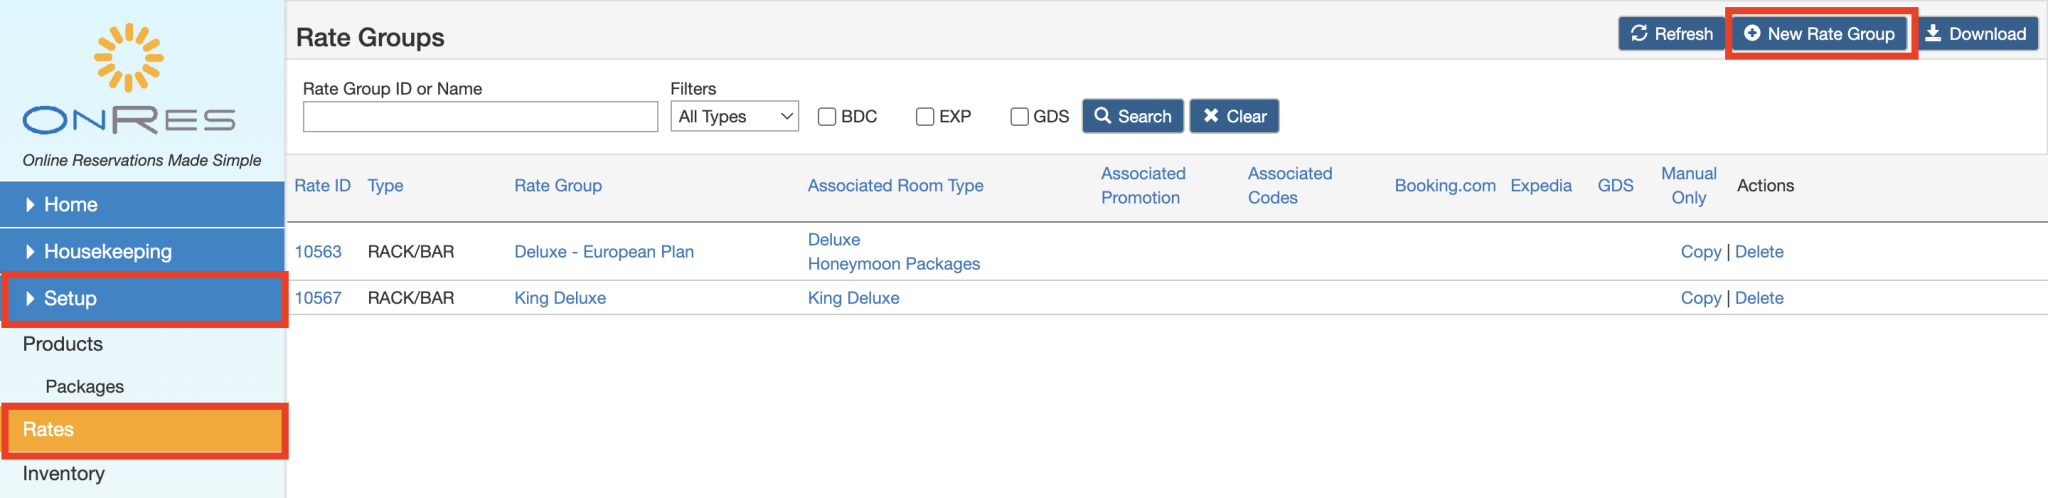Open the Deluxe - European Plan rate group
This screenshot has height=498, width=2048.
(x=603, y=252)
